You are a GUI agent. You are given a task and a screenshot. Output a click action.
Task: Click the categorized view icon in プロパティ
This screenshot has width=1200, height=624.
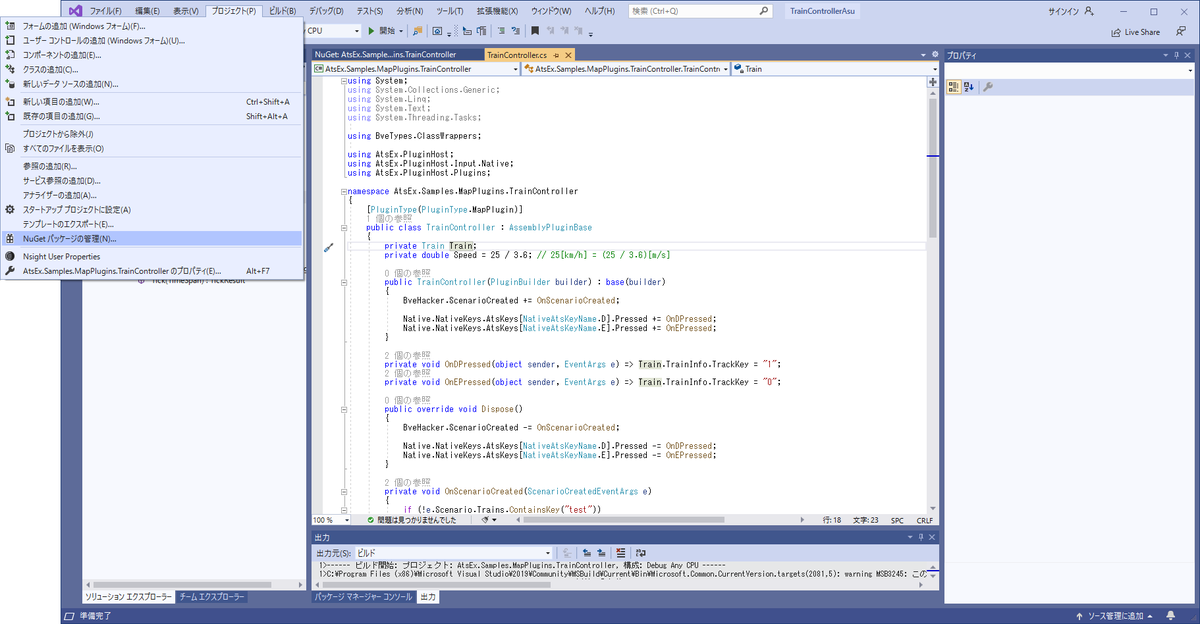point(954,87)
